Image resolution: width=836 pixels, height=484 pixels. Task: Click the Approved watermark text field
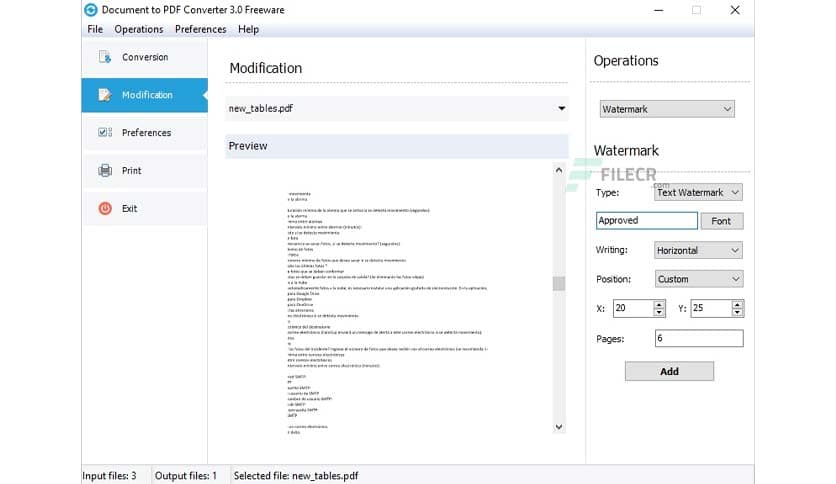pyautogui.click(x=646, y=220)
